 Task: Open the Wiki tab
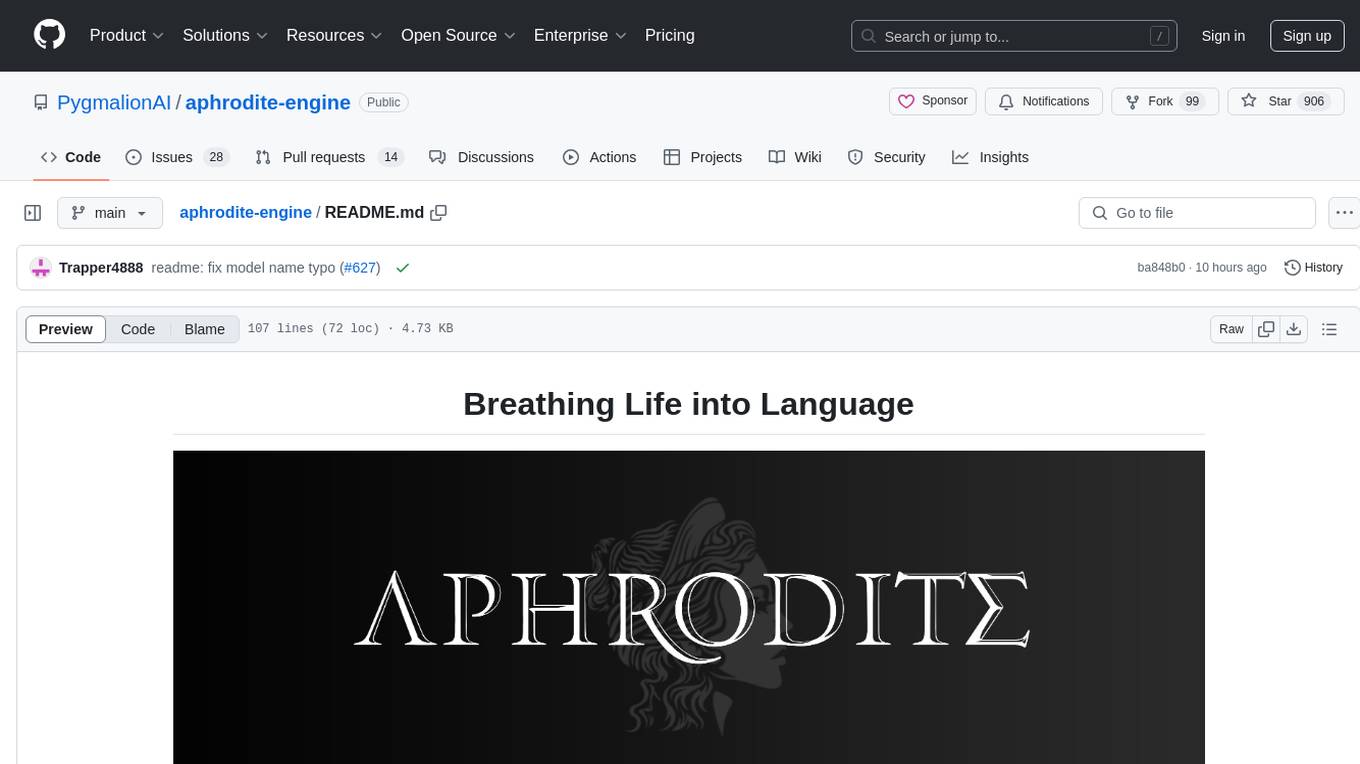click(x=796, y=157)
